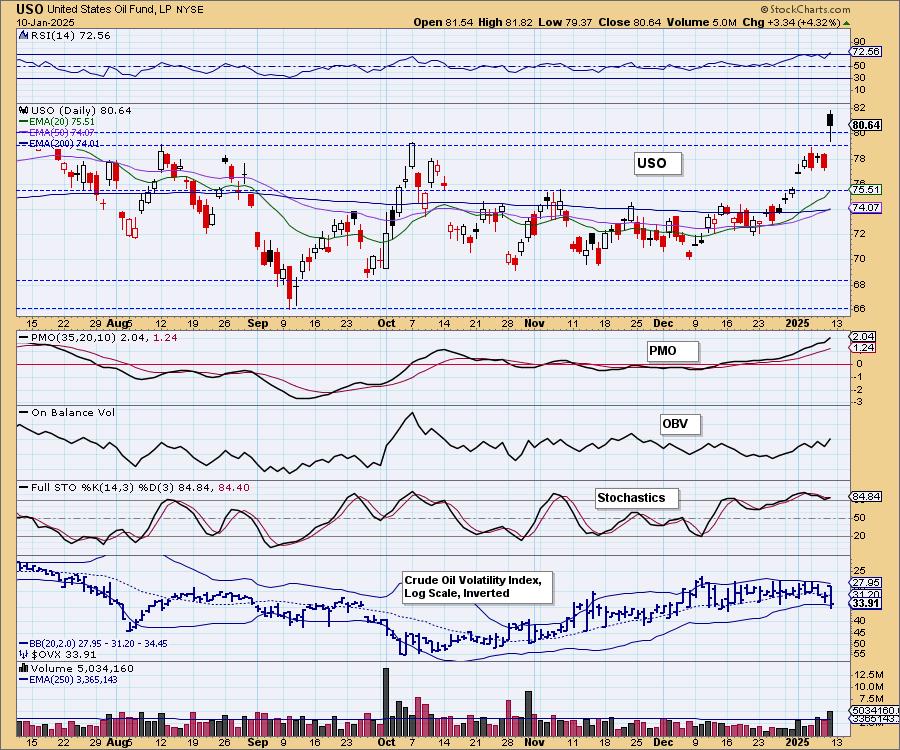
Task: Click the Close 80.64 header value
Action: [630, 22]
